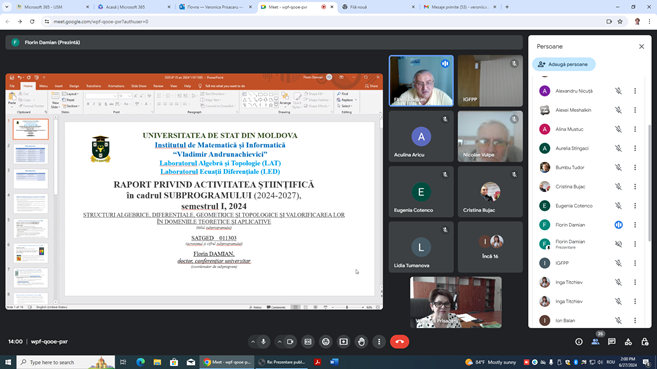Click mic-off icon beside Bumbu Tudor

pos(618,168)
